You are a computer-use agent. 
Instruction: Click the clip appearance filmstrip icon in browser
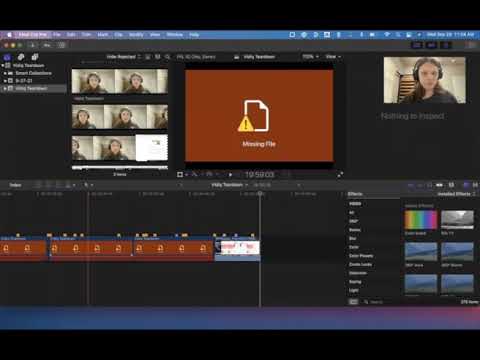point(148,57)
